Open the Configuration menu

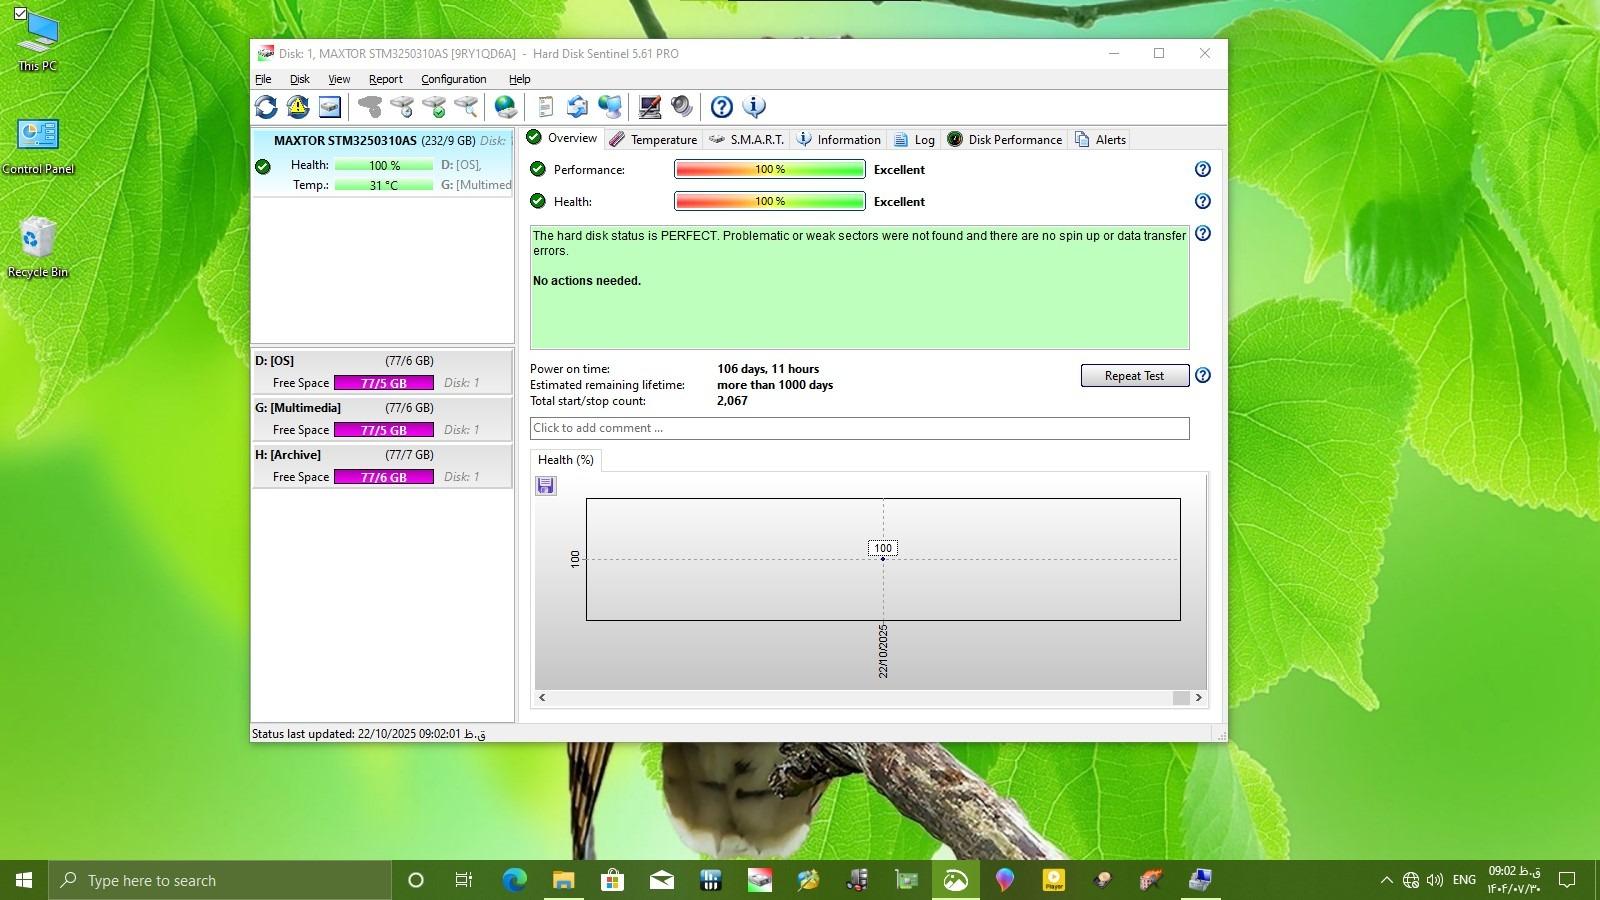[453, 79]
